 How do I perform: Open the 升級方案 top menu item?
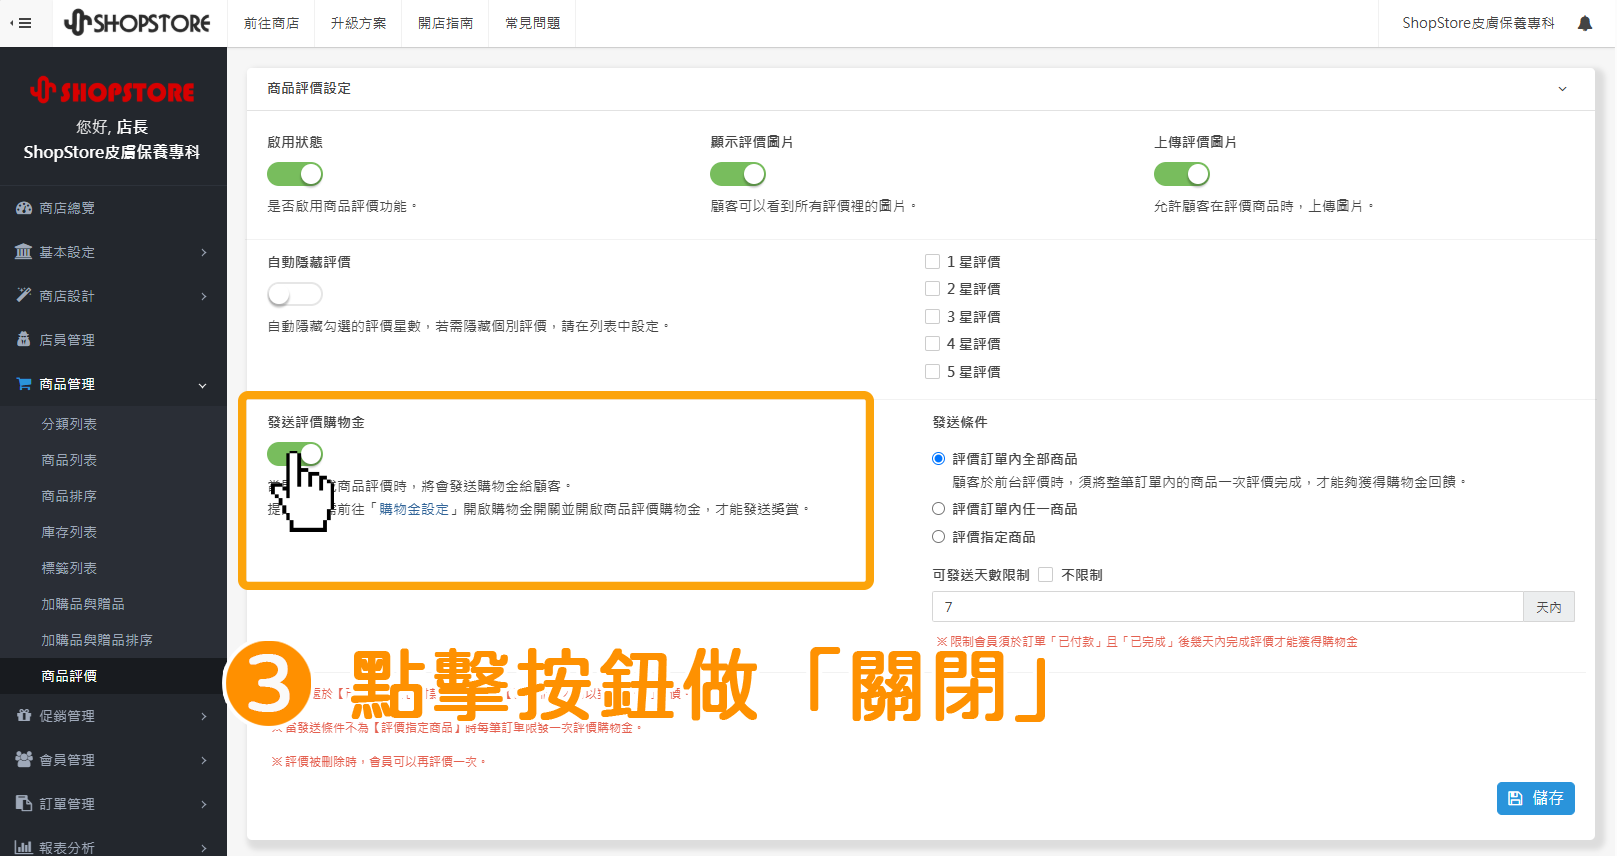[359, 23]
